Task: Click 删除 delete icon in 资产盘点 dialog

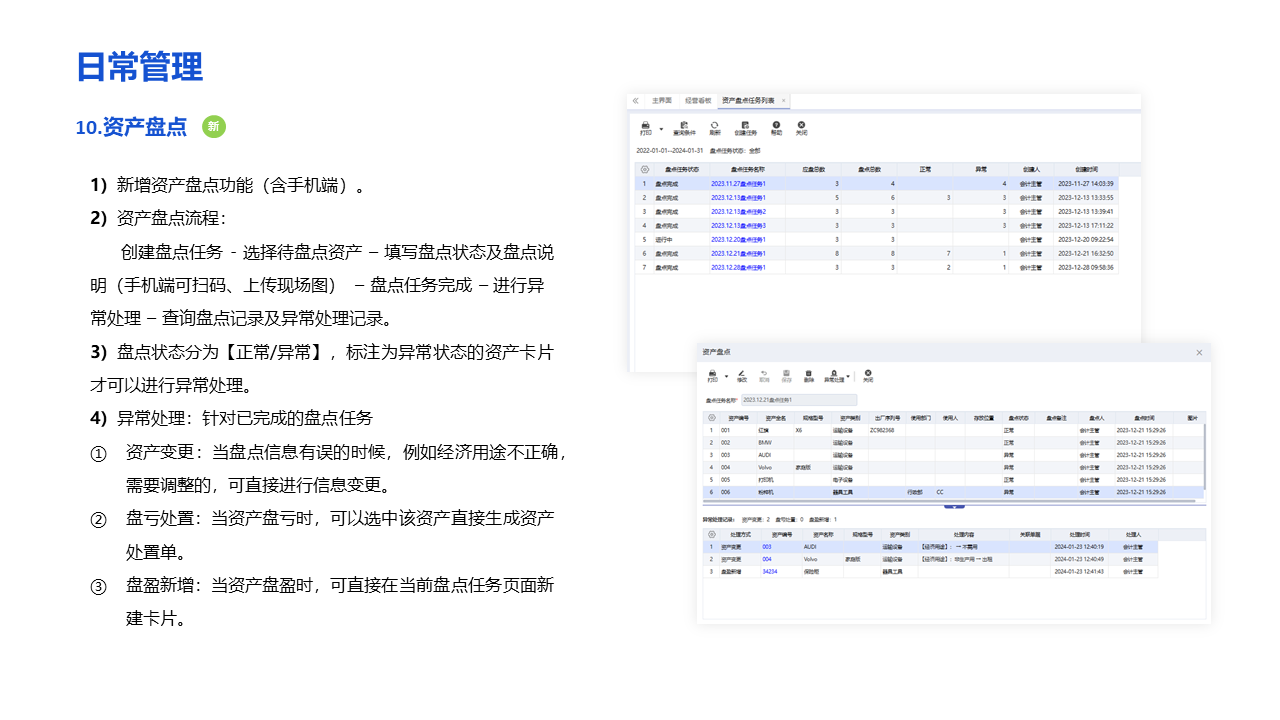Action: pyautogui.click(x=808, y=373)
